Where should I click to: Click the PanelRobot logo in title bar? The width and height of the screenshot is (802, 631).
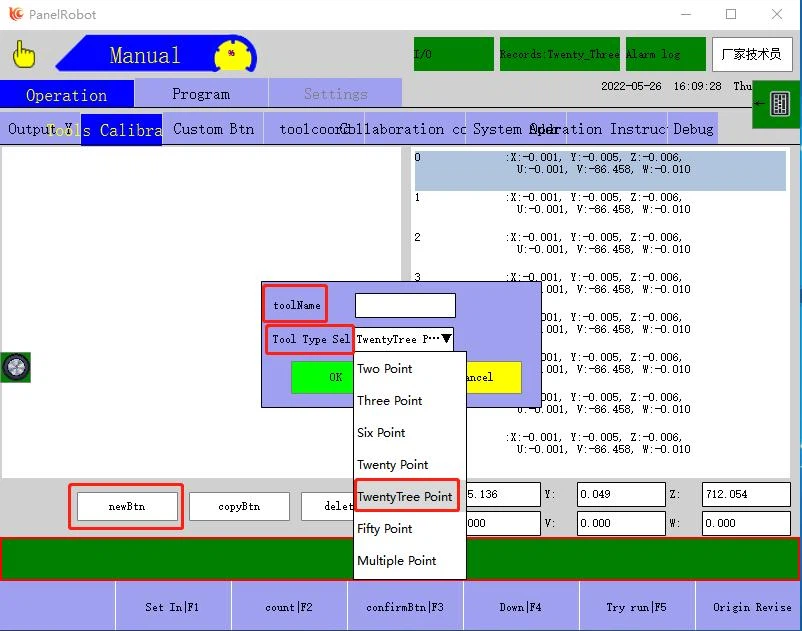click(x=15, y=14)
